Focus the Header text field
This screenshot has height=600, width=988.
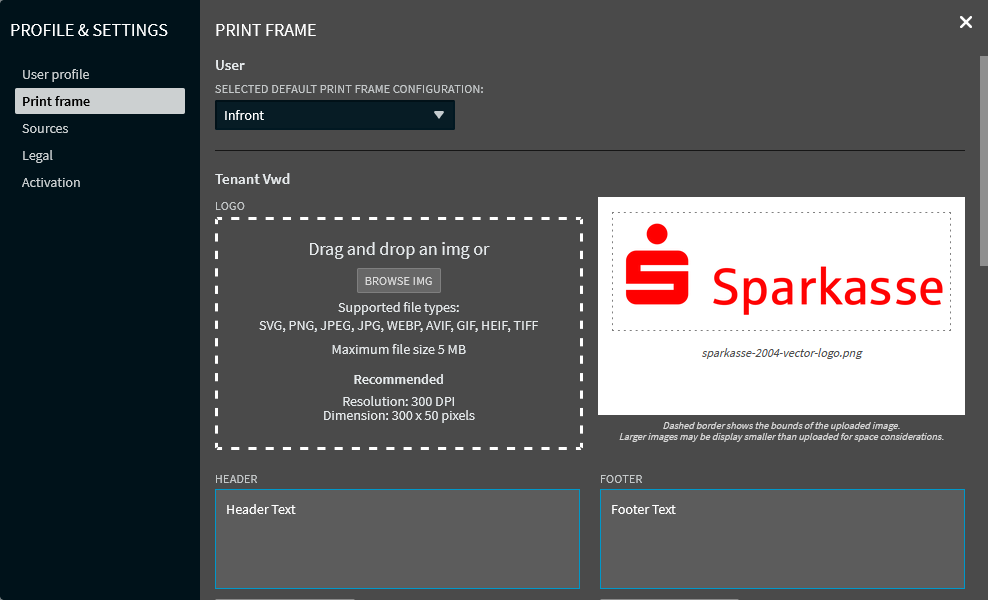click(x=397, y=538)
